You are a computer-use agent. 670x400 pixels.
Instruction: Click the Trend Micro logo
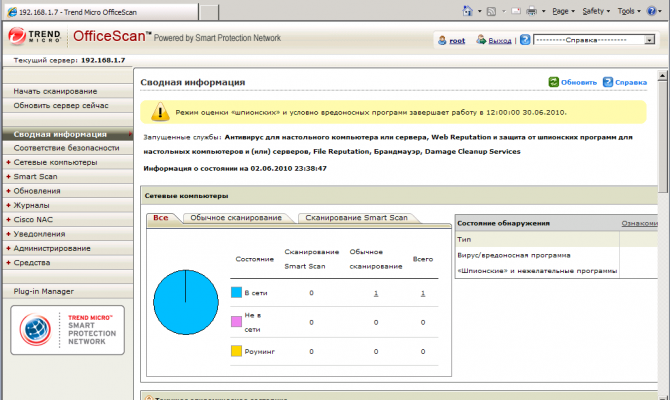[x=35, y=37]
